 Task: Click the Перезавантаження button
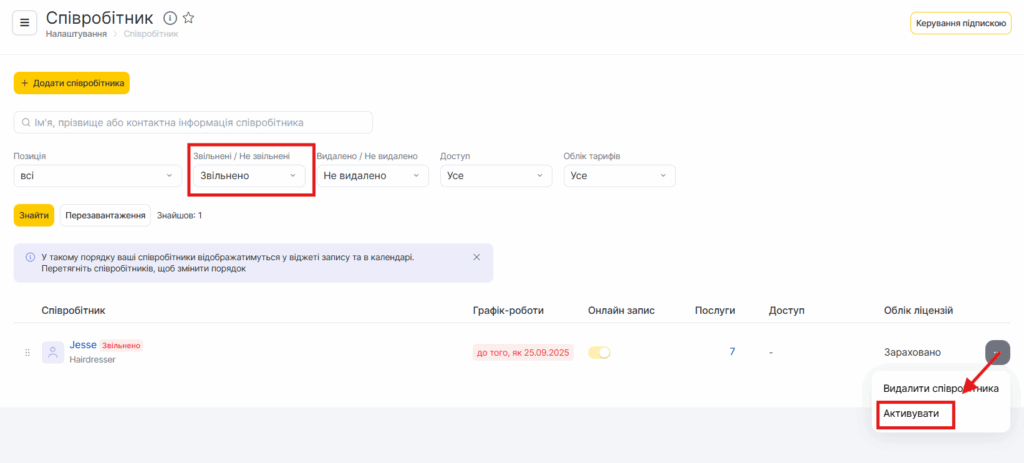click(105, 215)
